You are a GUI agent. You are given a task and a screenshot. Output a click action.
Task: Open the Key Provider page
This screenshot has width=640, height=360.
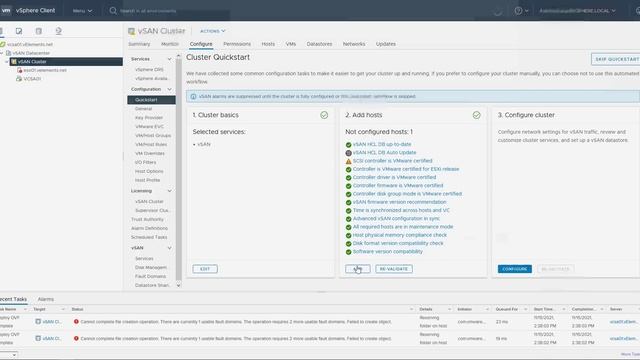pos(149,118)
